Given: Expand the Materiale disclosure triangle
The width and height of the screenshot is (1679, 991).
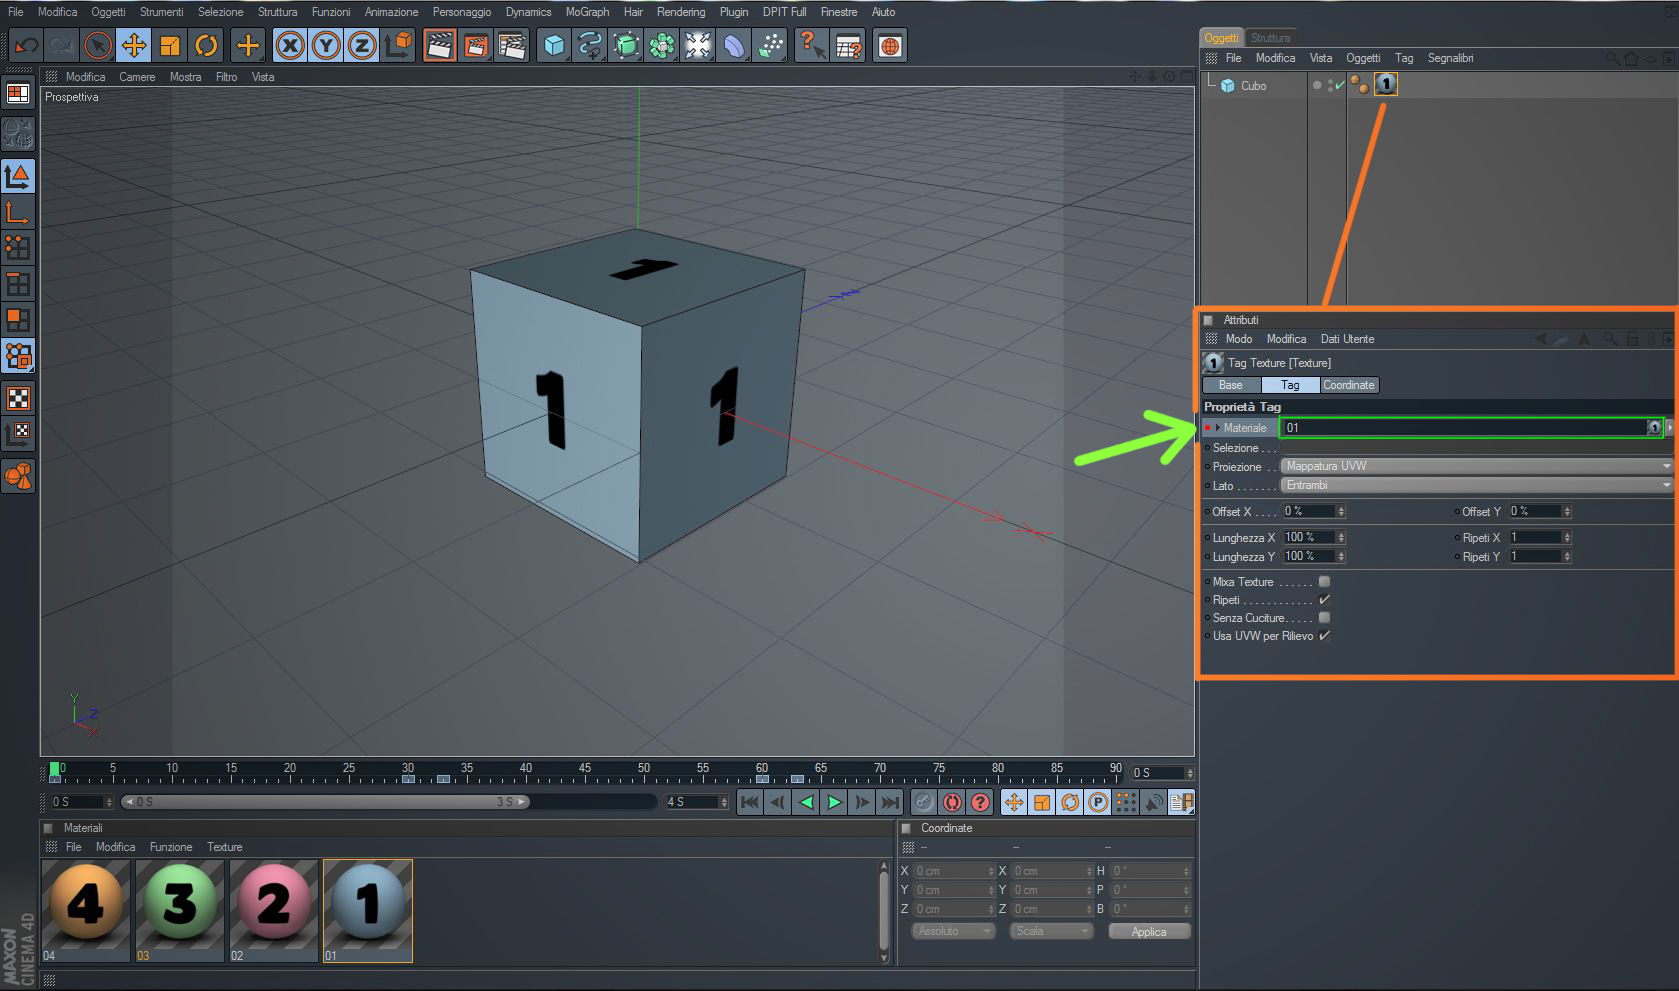Looking at the screenshot, I should (1217, 428).
